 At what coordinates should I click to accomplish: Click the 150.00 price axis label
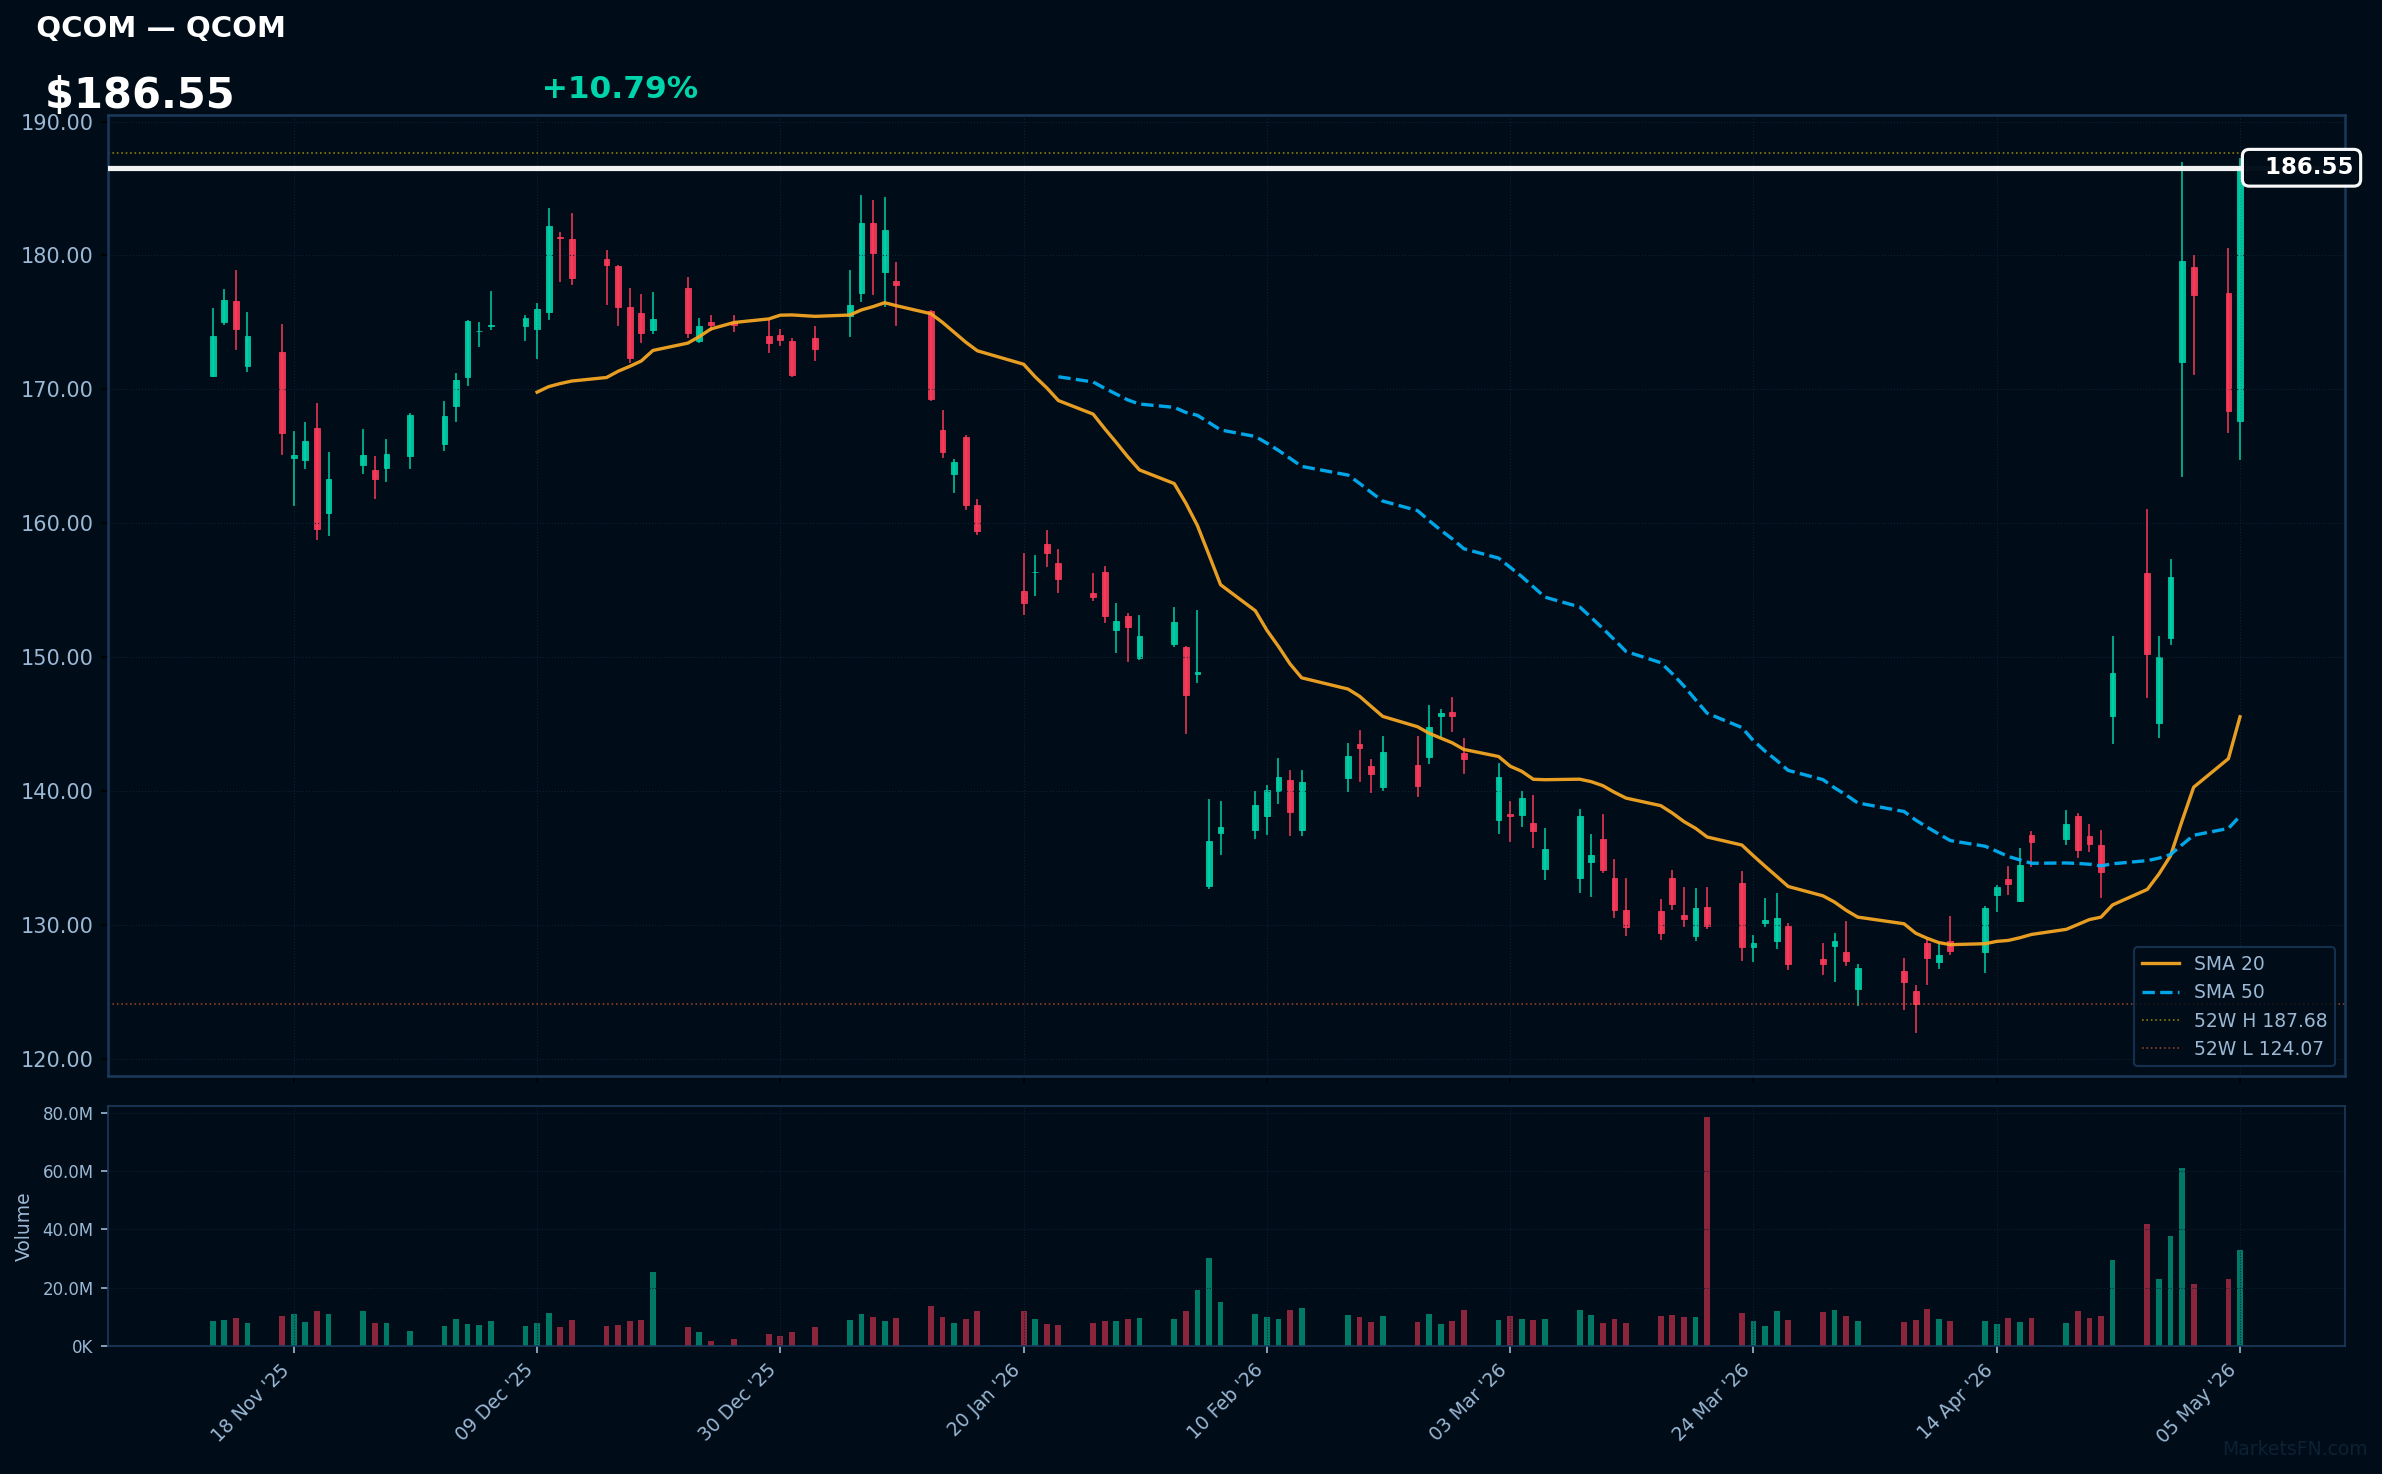coord(57,658)
